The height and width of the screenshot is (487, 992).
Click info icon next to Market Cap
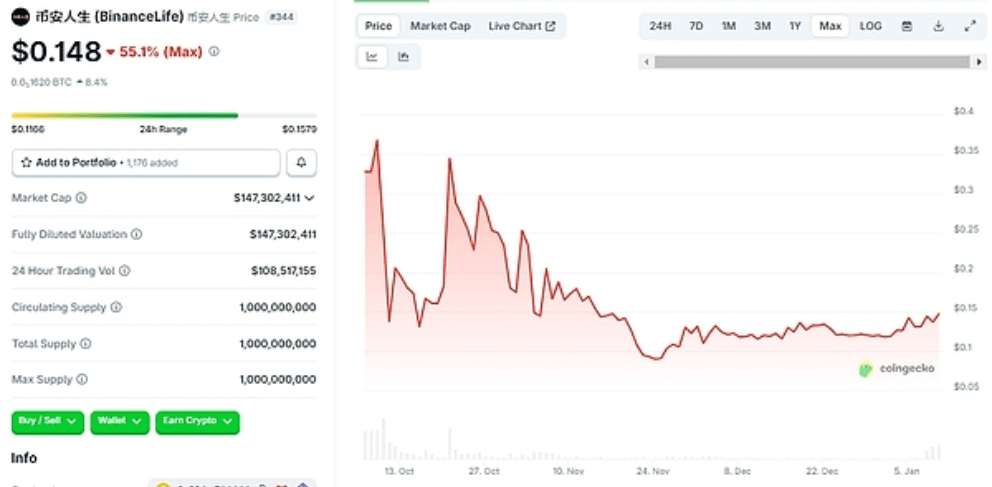(x=81, y=198)
